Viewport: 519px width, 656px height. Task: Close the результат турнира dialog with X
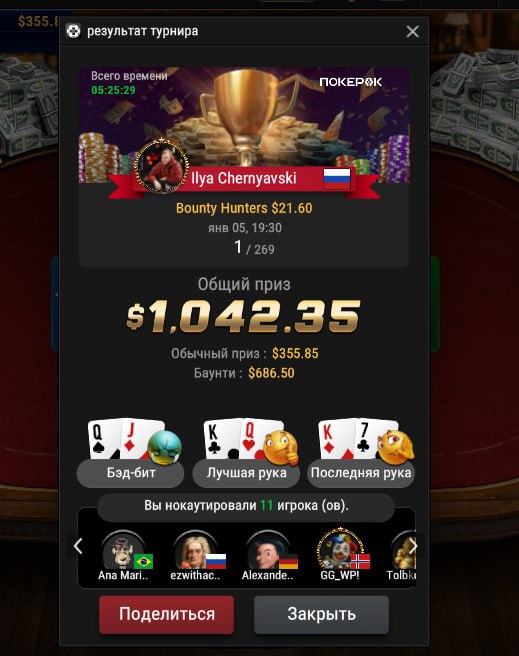point(412,31)
